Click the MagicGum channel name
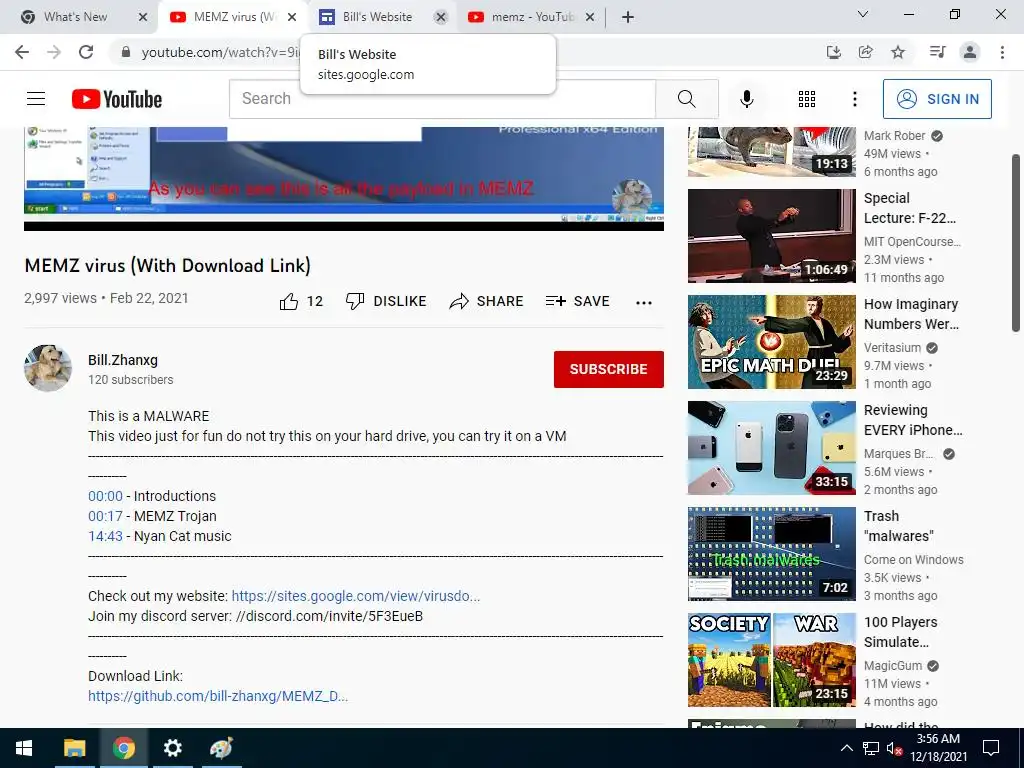The image size is (1024, 768). 893,665
